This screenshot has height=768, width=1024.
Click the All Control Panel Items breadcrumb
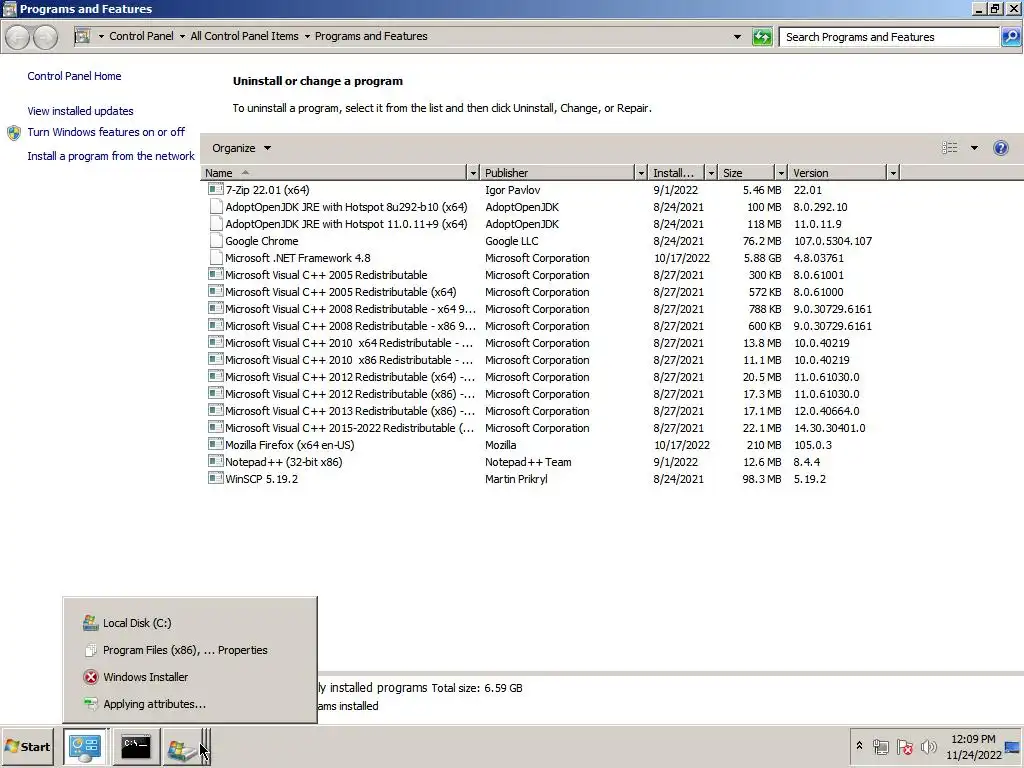(244, 37)
